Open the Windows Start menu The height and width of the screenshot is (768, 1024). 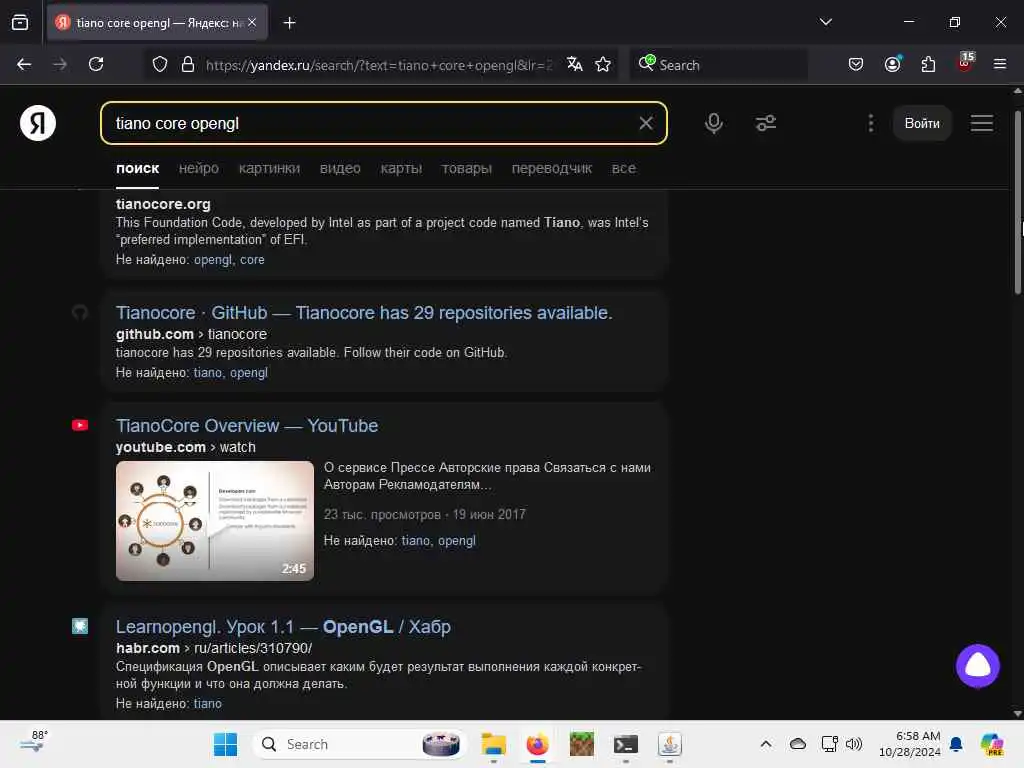click(x=225, y=744)
